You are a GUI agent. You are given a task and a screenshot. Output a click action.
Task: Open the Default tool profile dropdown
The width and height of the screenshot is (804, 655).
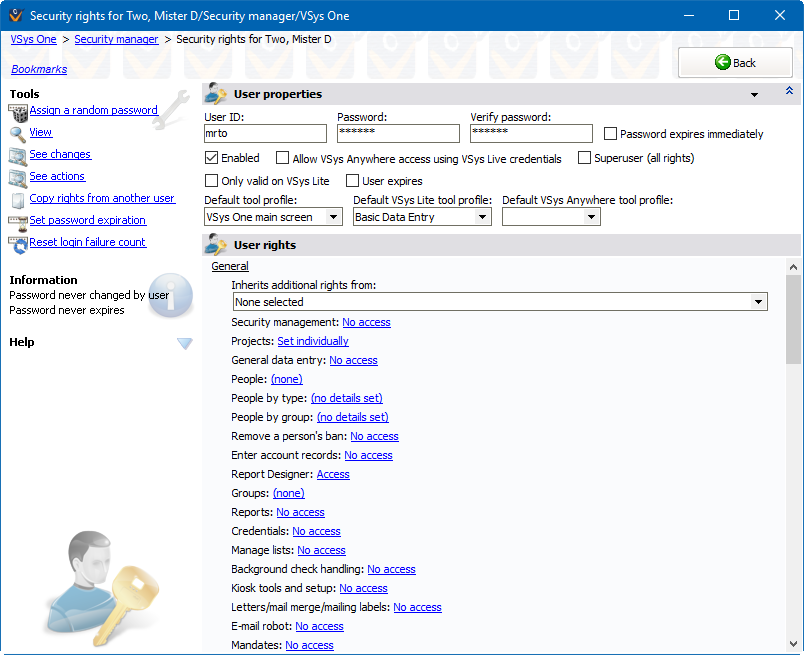click(x=334, y=217)
